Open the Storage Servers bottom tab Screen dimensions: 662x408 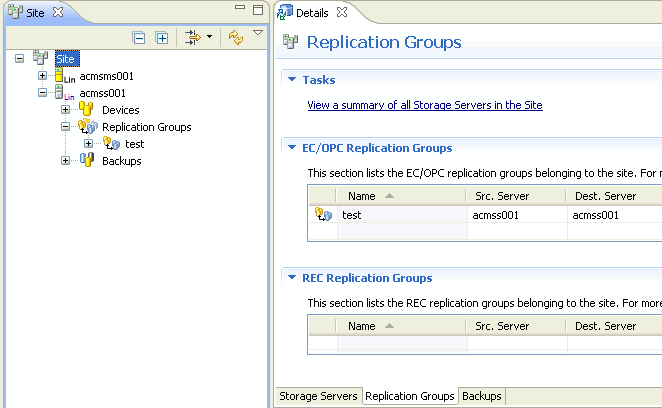[x=318, y=396]
